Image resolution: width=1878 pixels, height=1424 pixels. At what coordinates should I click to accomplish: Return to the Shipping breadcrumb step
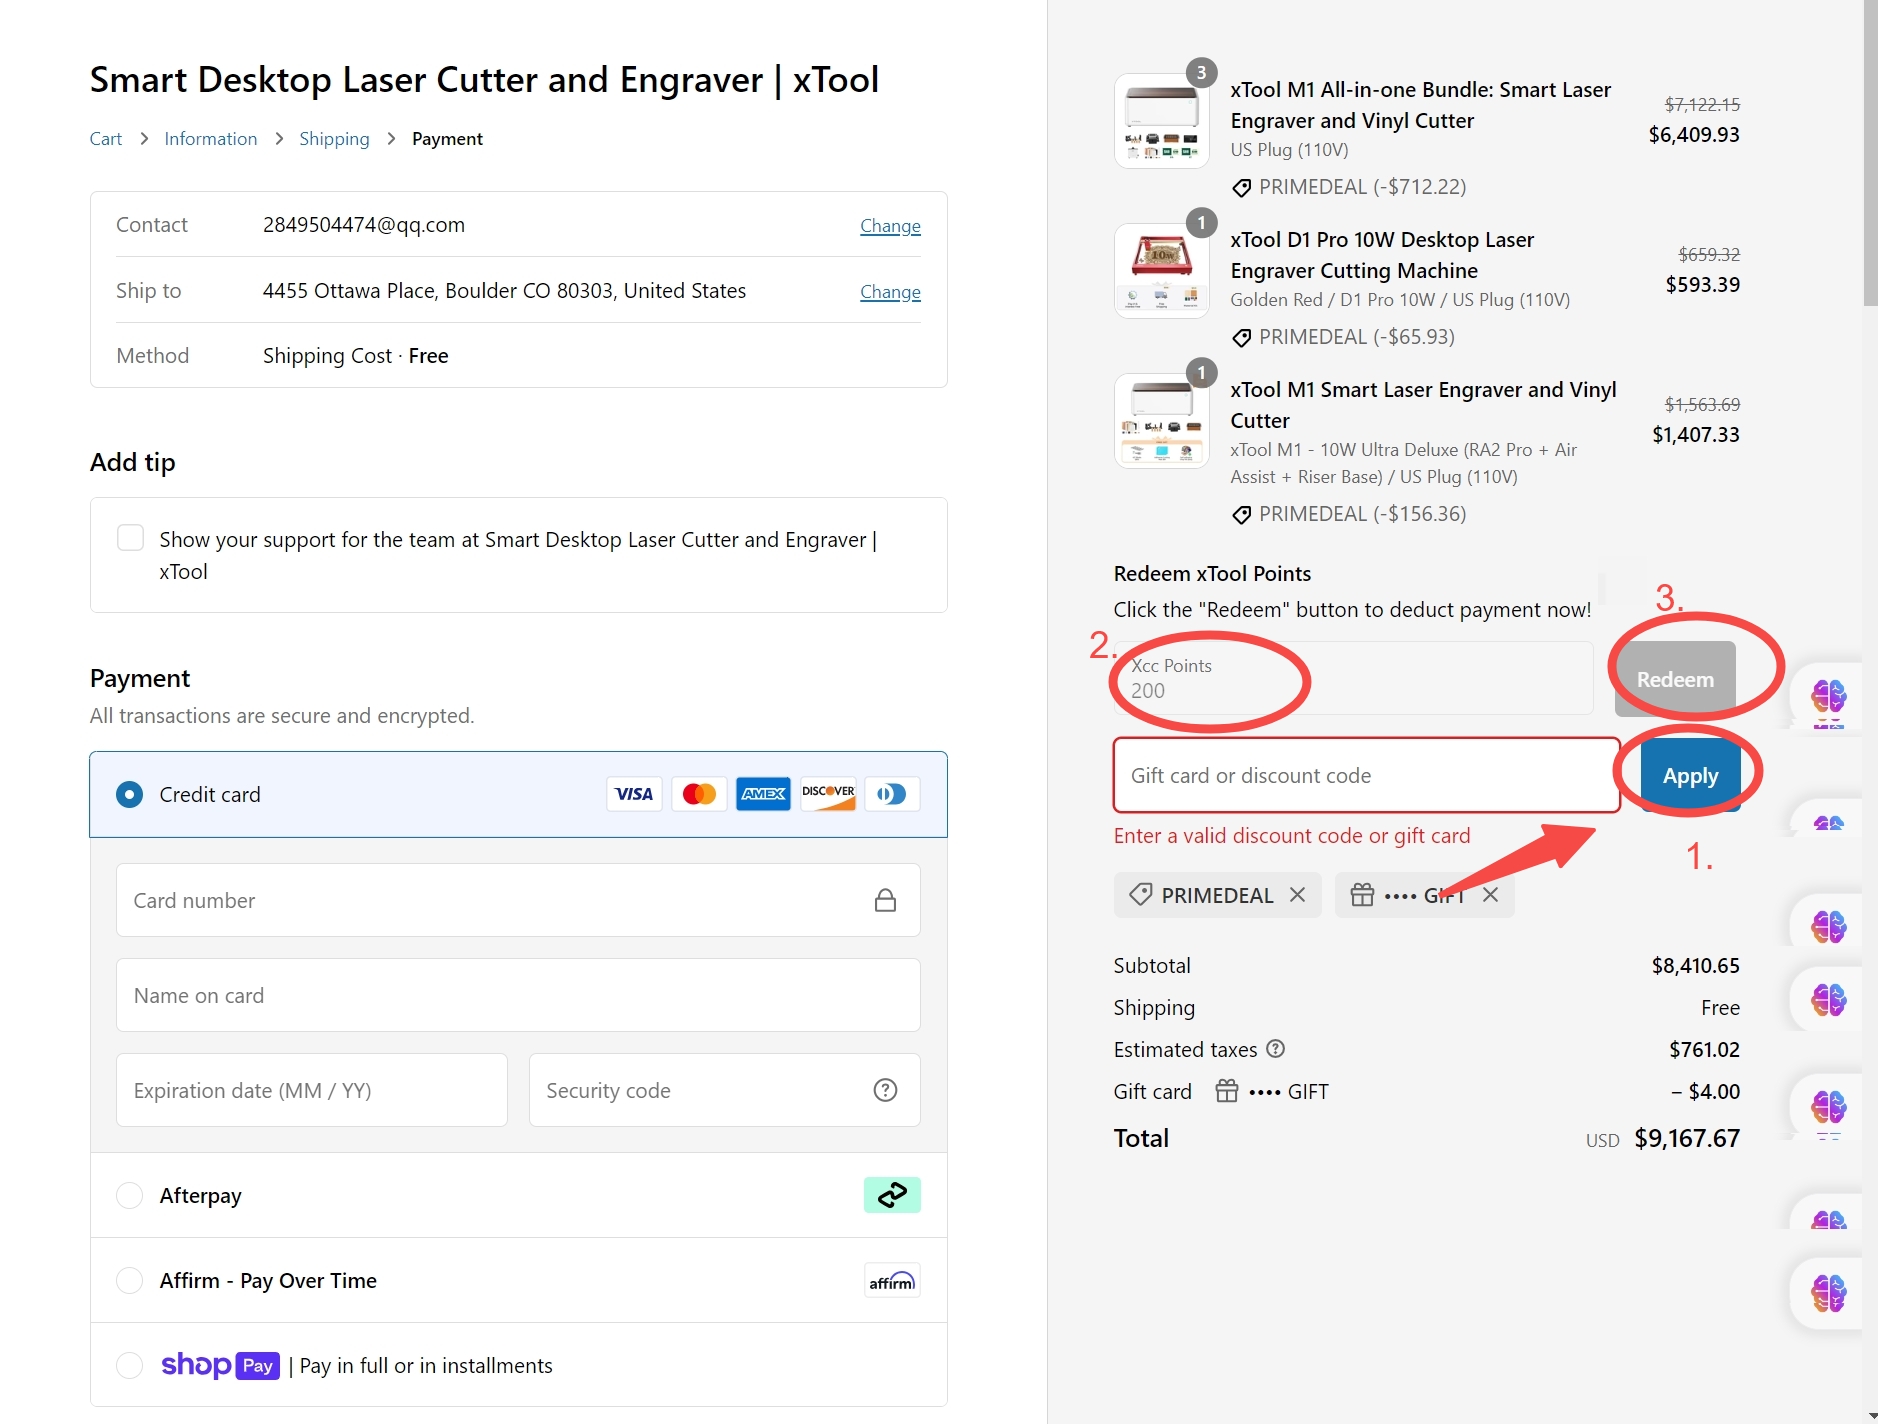pyautogui.click(x=334, y=138)
